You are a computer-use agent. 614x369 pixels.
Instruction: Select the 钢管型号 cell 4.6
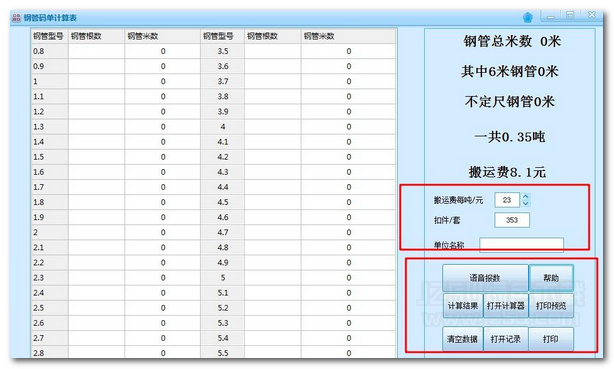[223, 217]
